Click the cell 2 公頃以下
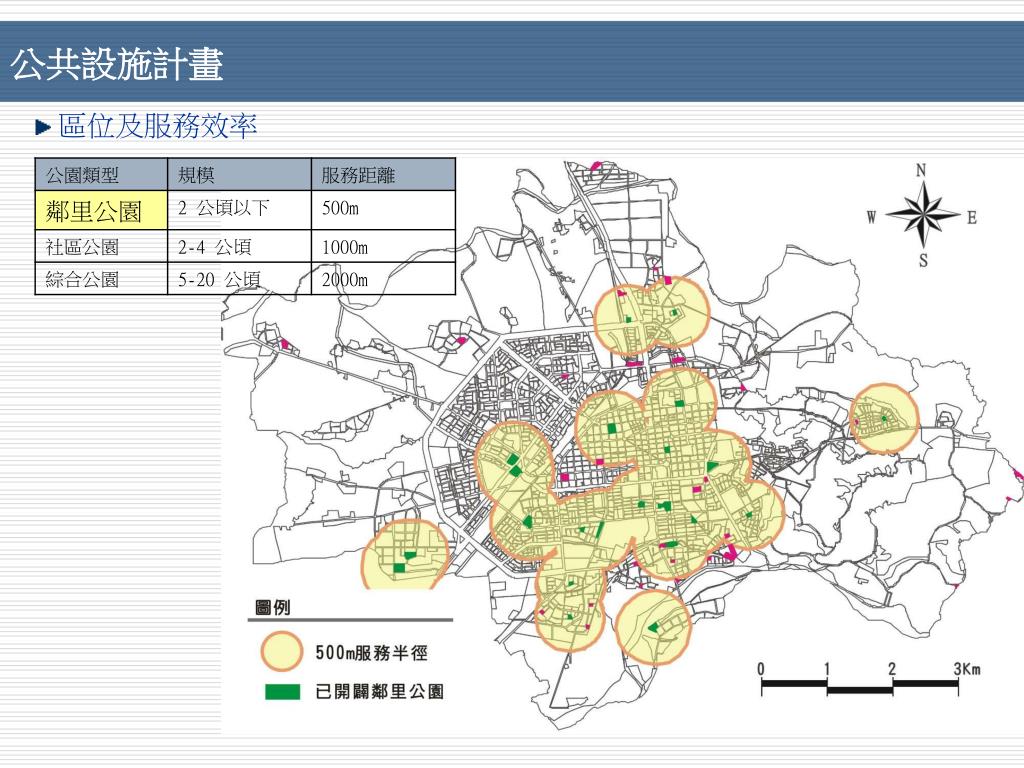Screen dimensions: 1024x768 [x=240, y=210]
